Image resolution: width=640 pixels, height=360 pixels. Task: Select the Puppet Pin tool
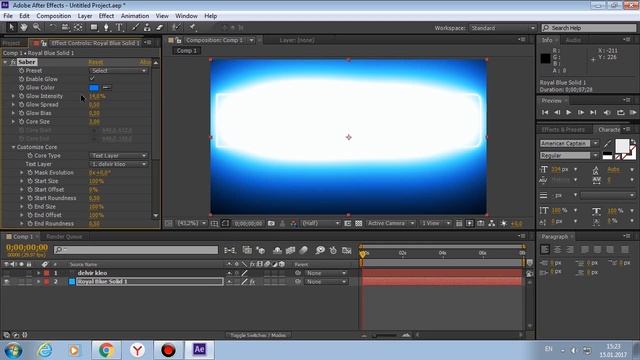point(192,27)
